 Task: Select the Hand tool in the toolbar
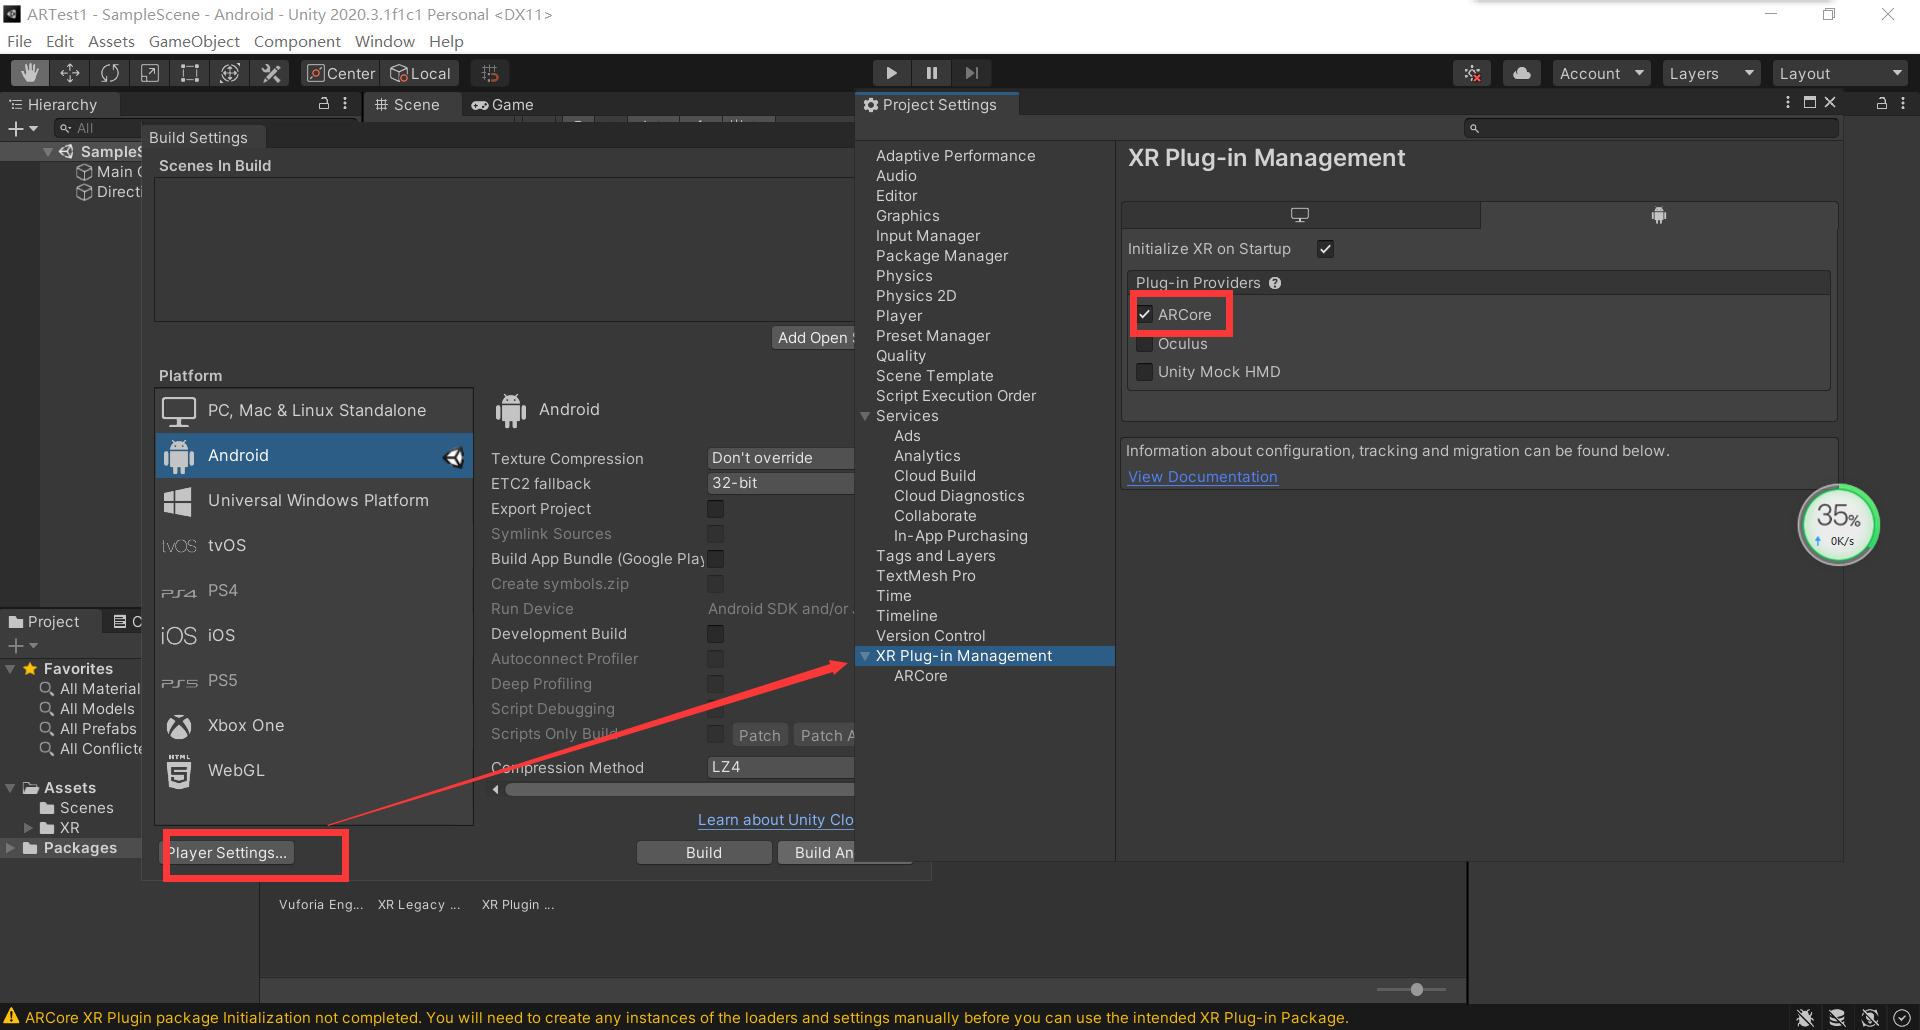pyautogui.click(x=29, y=72)
